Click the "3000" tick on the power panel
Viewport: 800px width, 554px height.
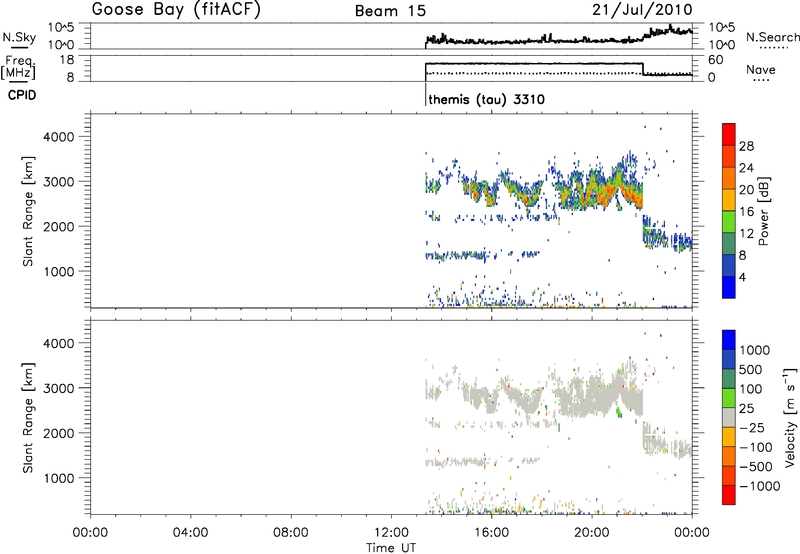[59, 182]
